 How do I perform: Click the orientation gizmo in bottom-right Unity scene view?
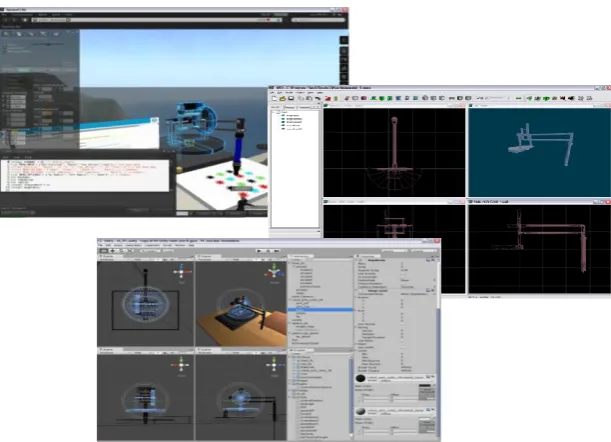[x=274, y=365]
